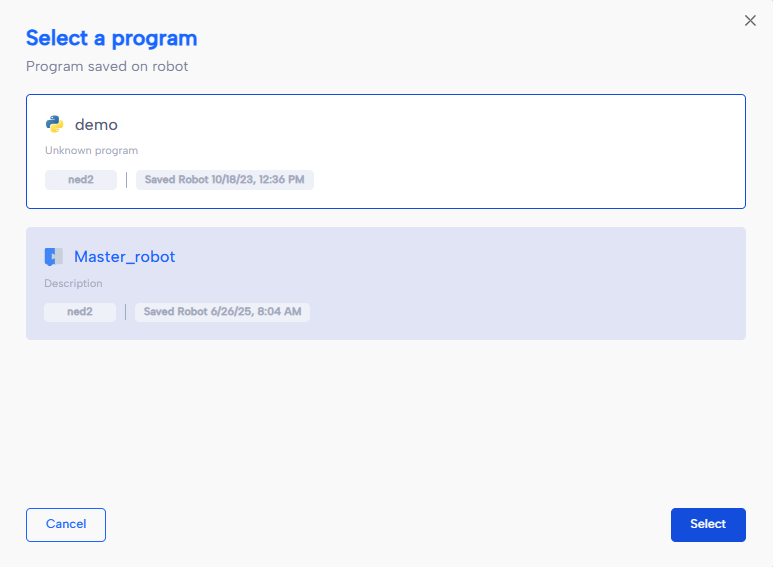
Task: Click Saved Robot 10/18/23, 12:36 PM tag
Action: (224, 179)
